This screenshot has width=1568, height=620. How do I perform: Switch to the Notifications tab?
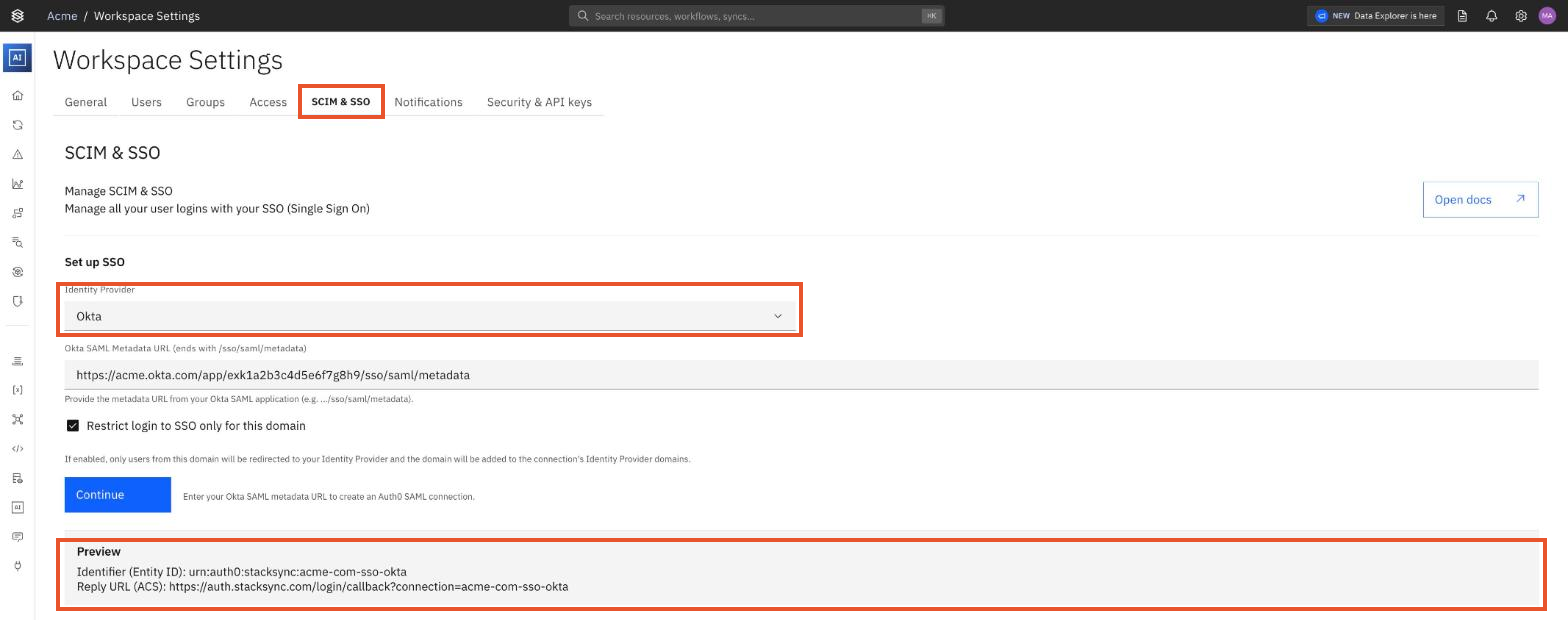point(428,102)
